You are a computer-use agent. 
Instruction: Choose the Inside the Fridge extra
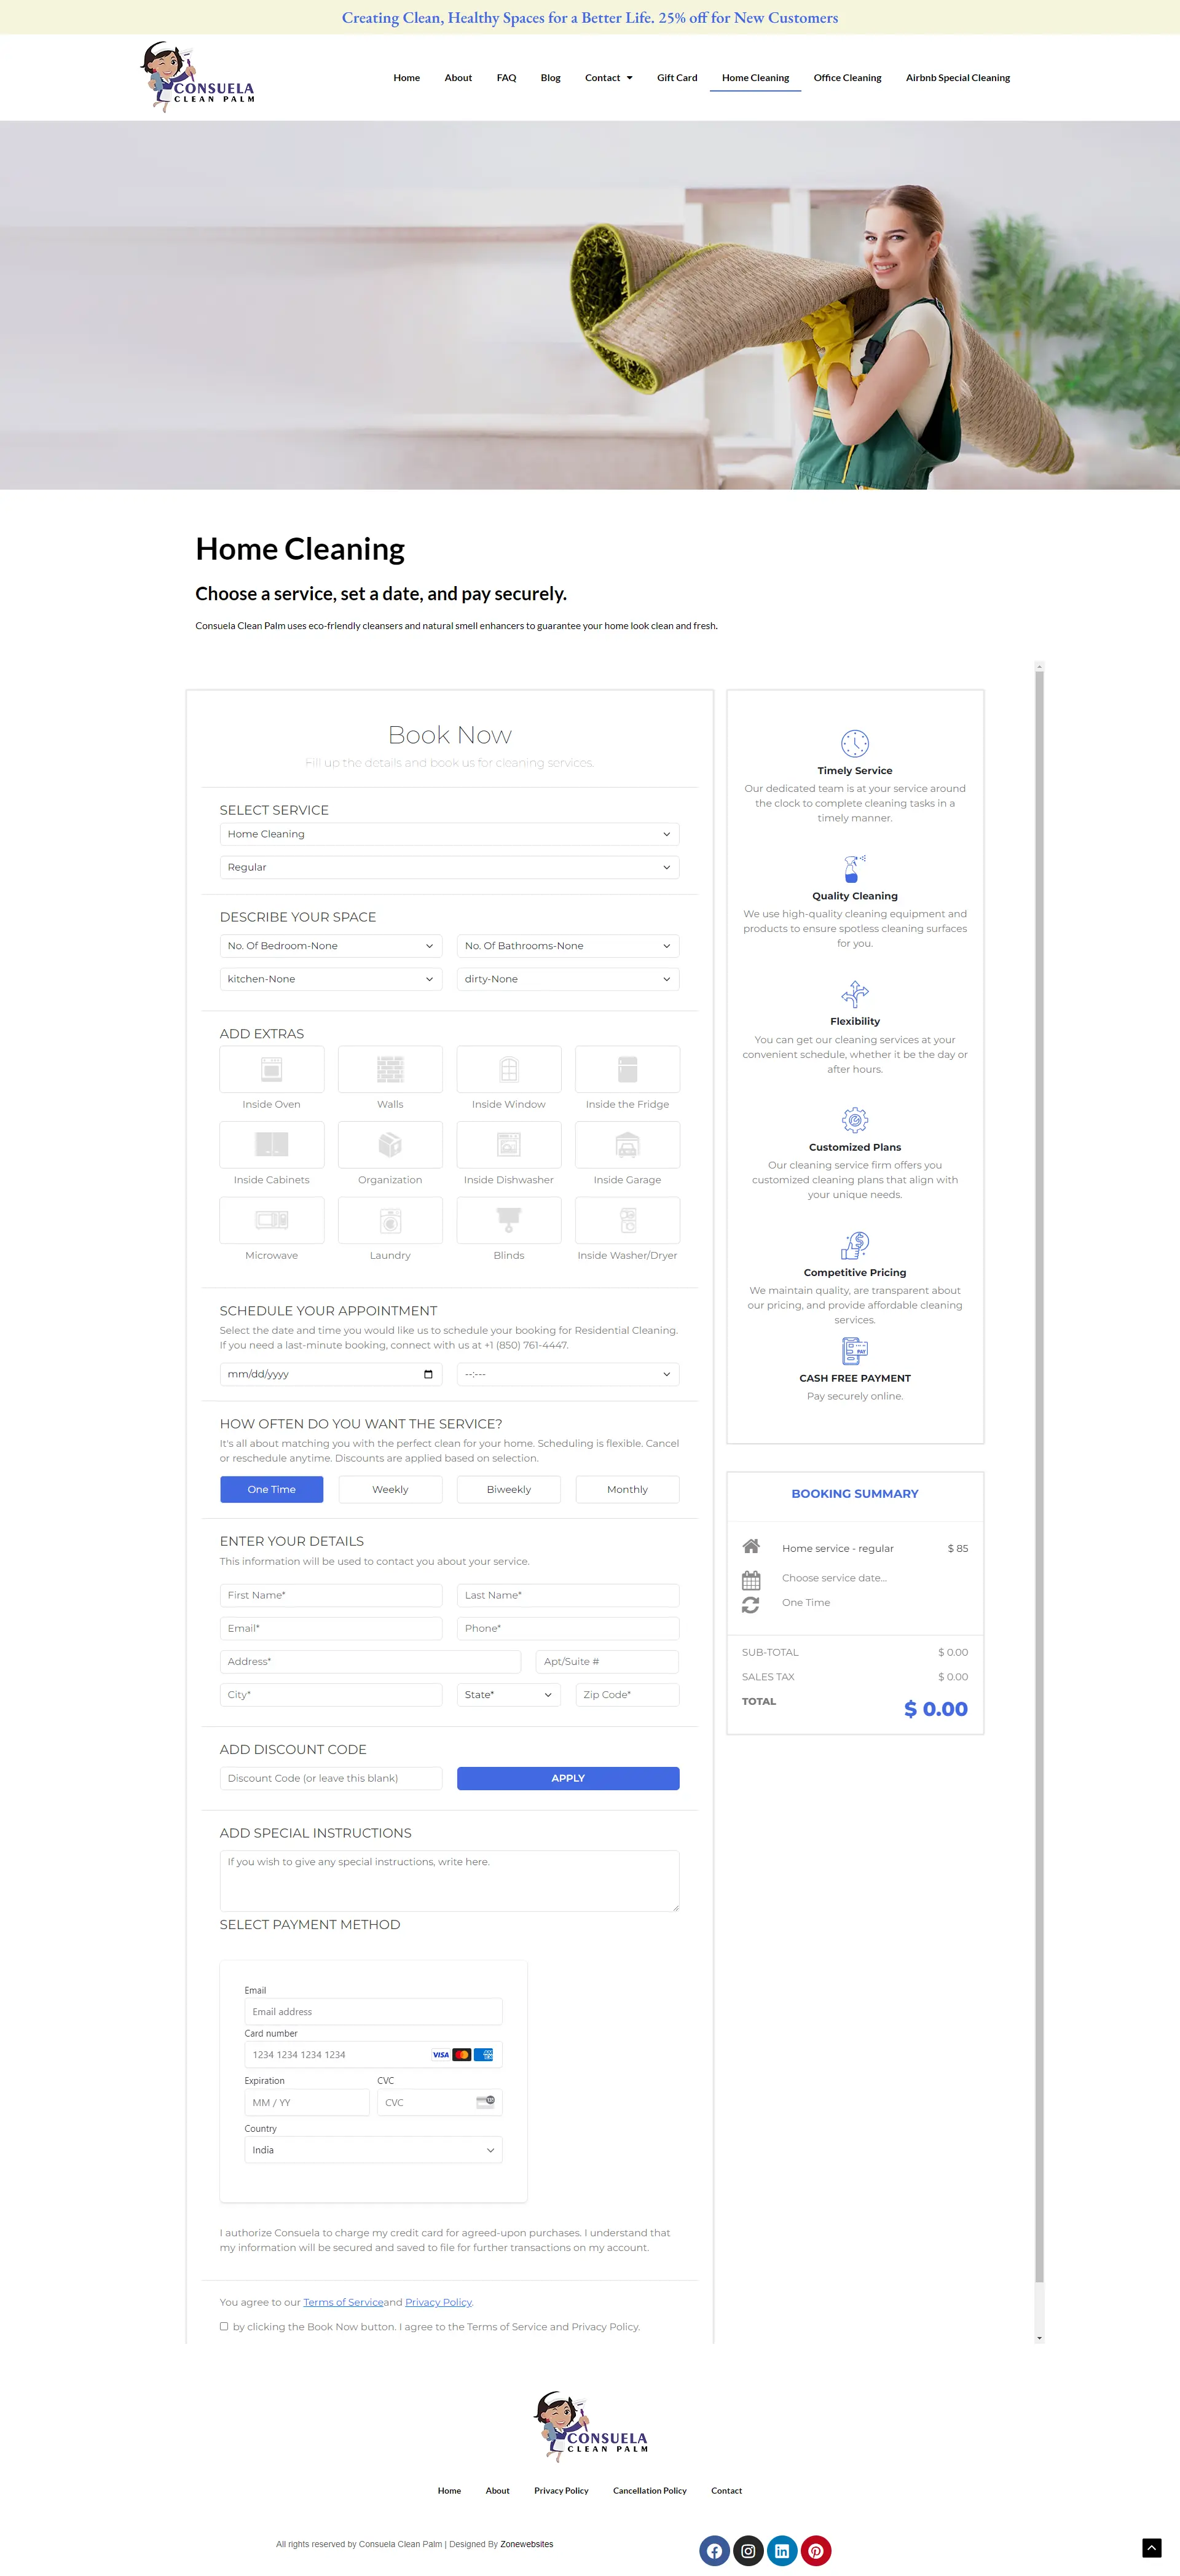click(x=627, y=1069)
